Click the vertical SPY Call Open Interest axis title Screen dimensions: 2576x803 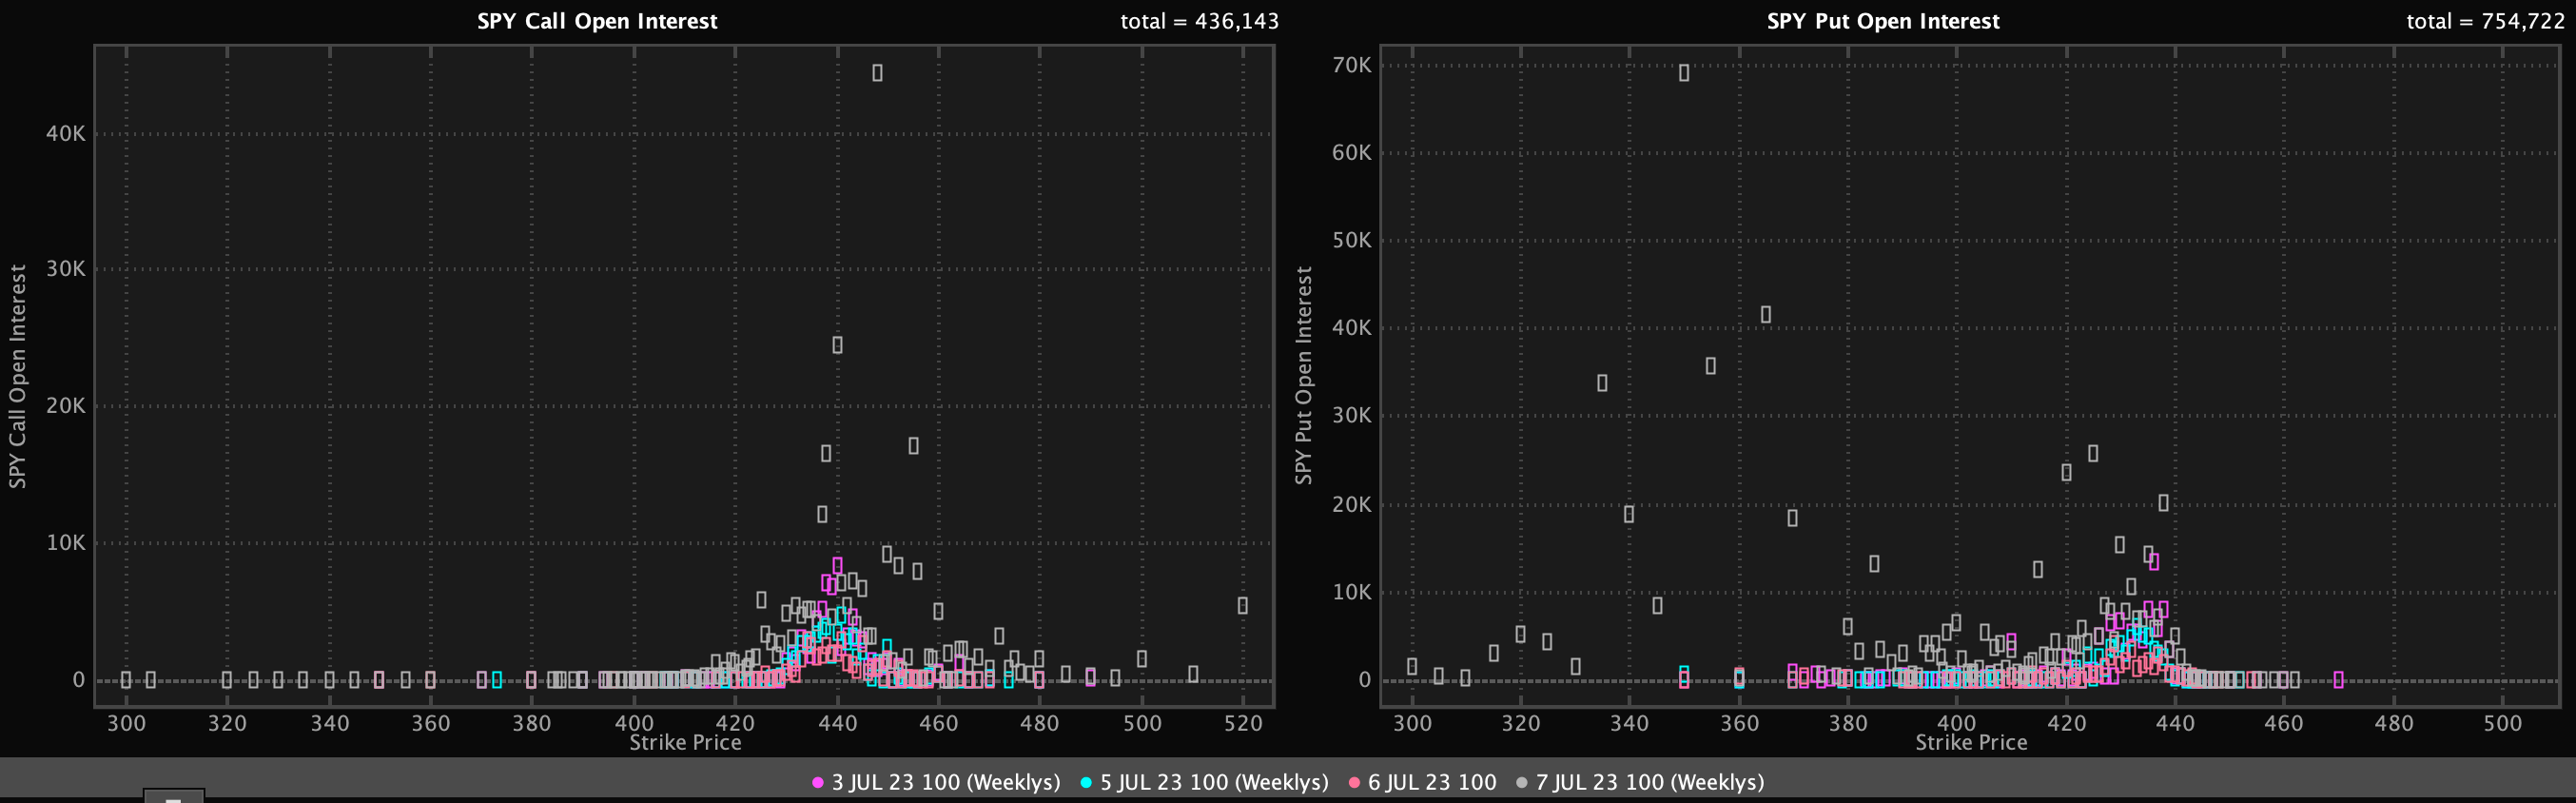(17, 376)
